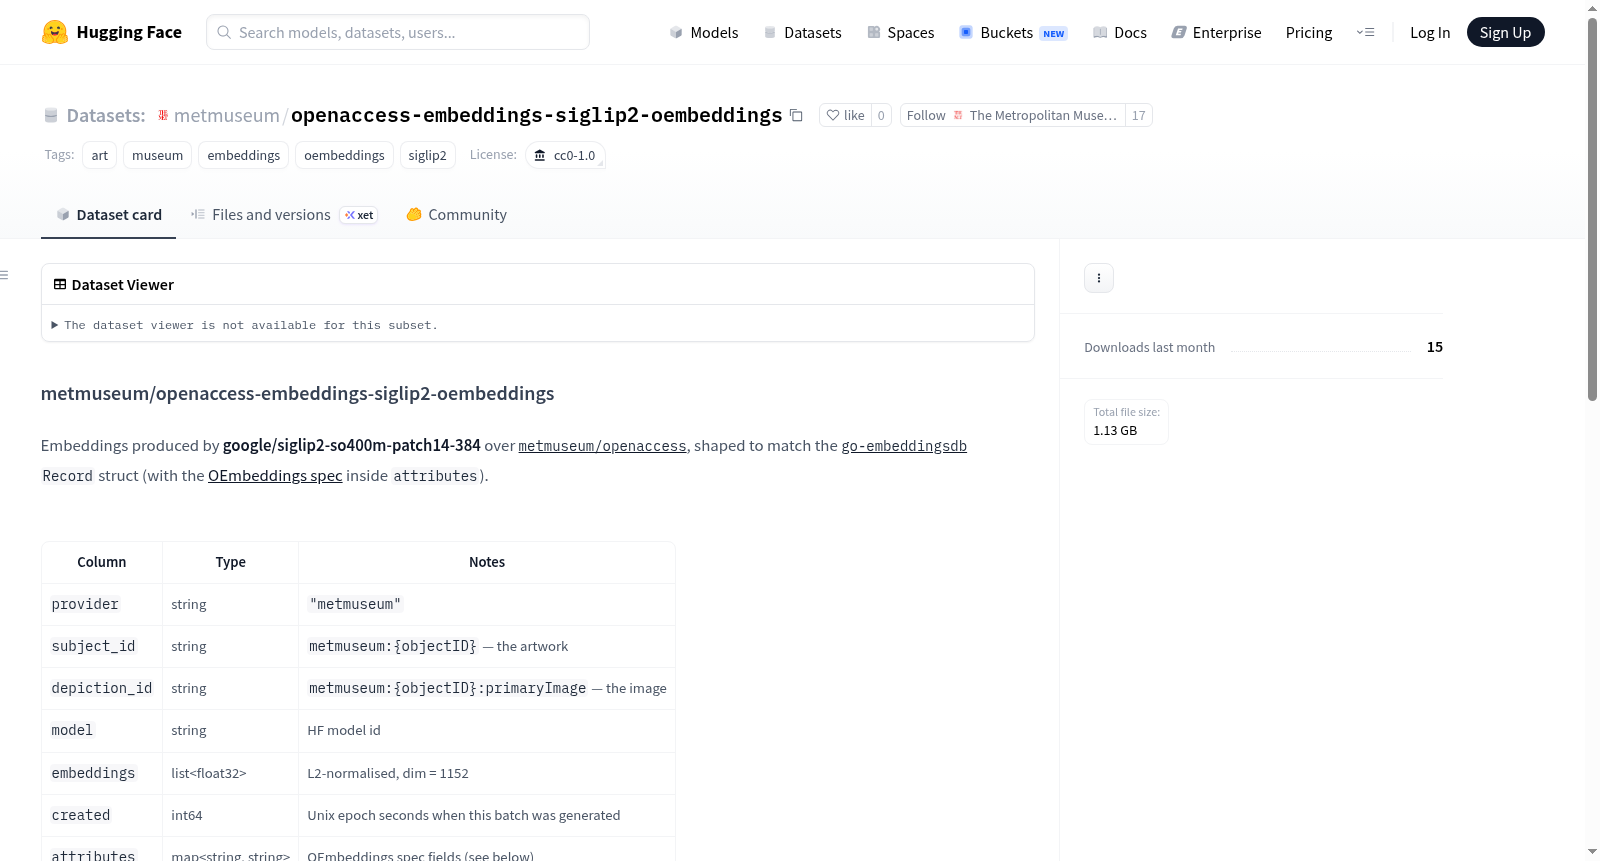Click the depiction_id column cell

click(x=102, y=689)
